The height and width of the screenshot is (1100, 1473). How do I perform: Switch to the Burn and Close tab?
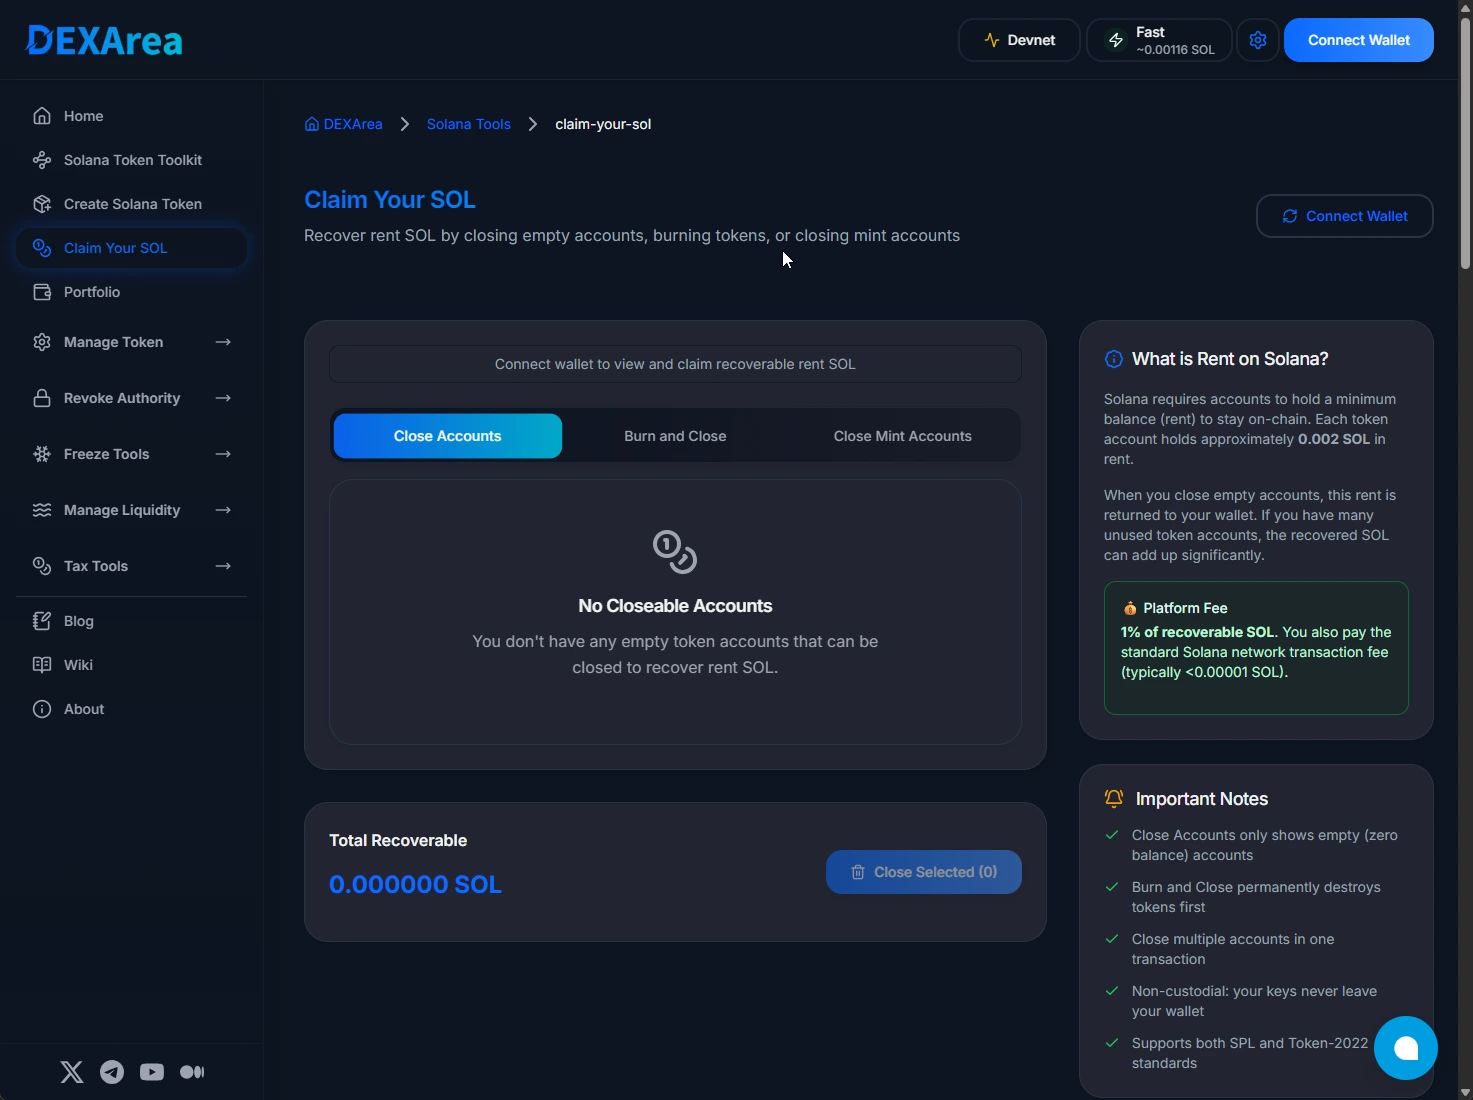(x=674, y=435)
